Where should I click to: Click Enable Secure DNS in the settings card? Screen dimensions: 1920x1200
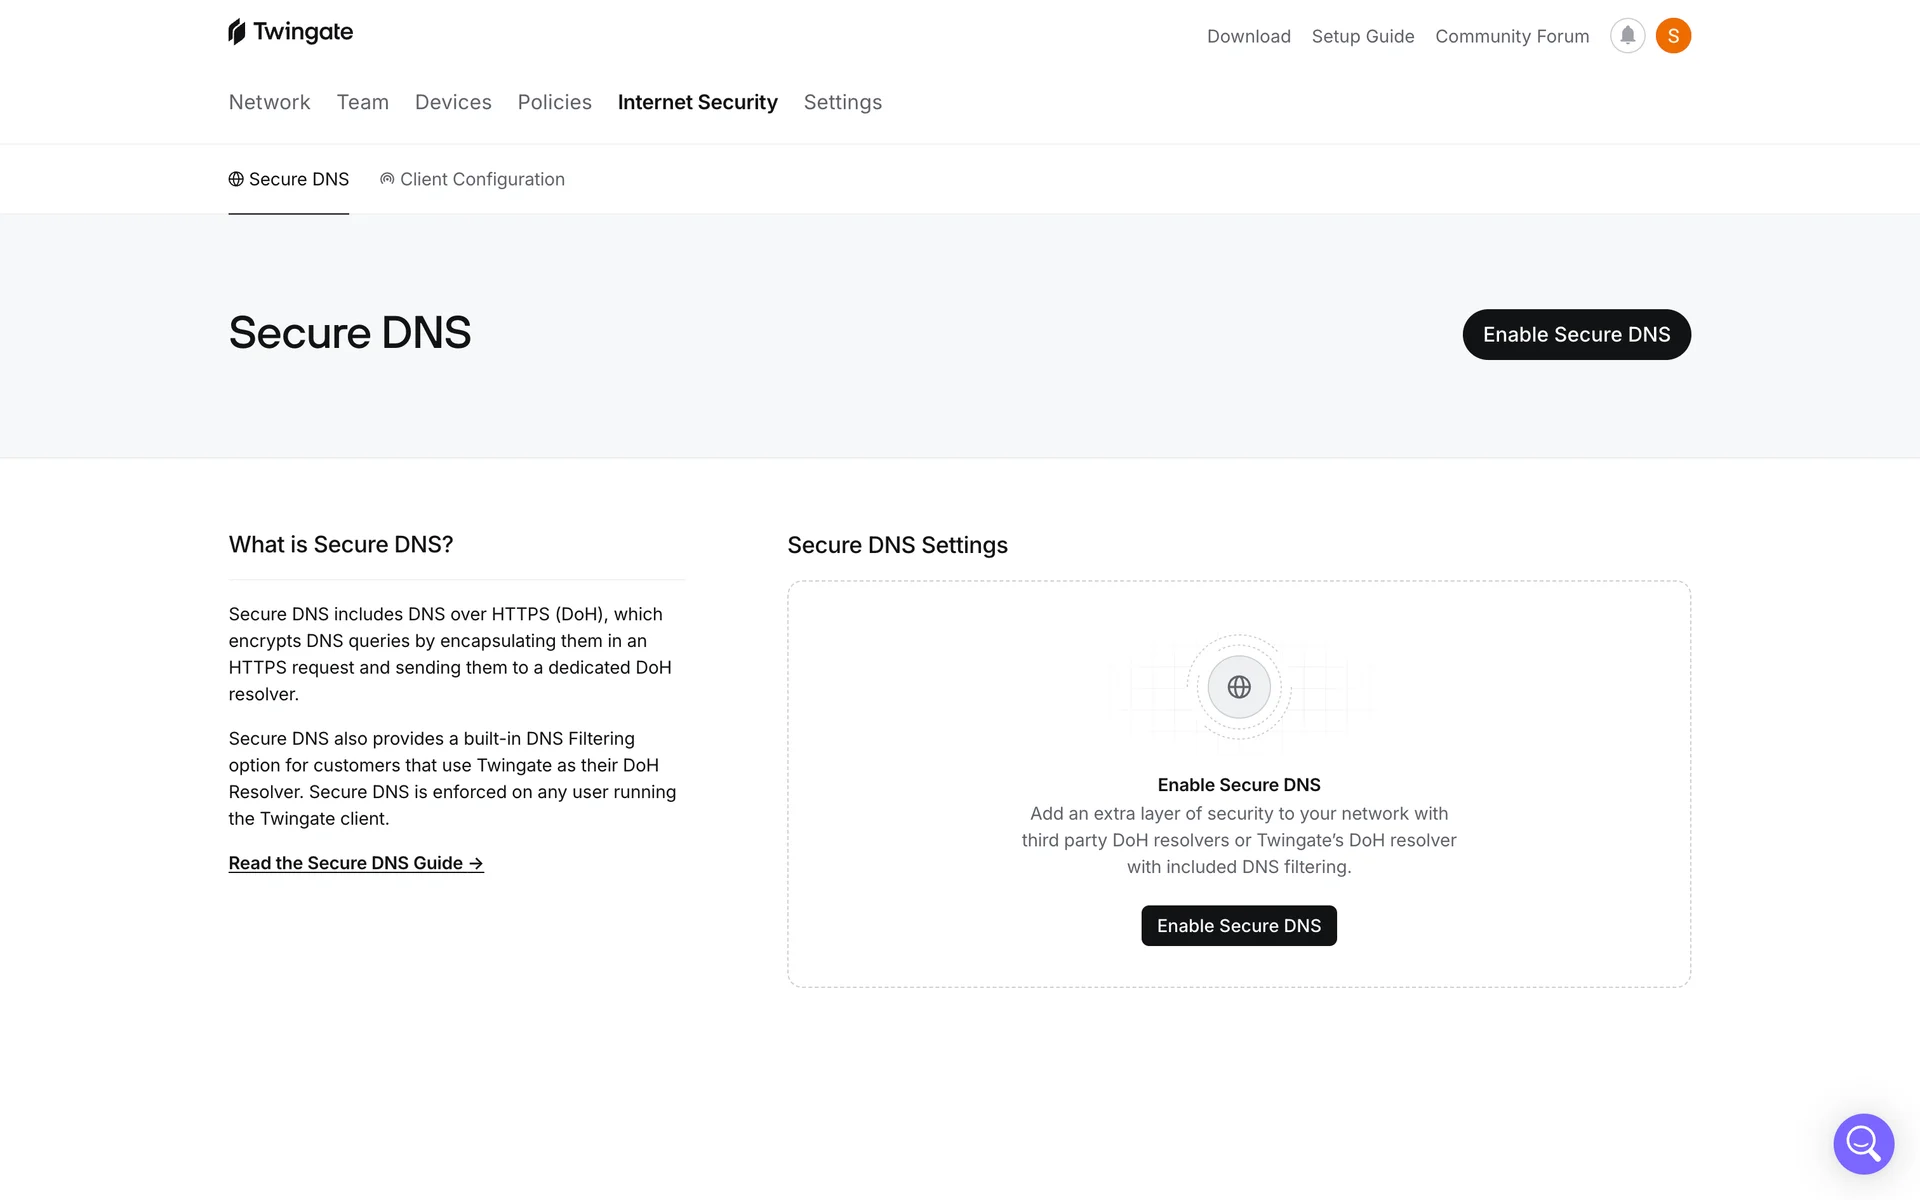coord(1238,926)
